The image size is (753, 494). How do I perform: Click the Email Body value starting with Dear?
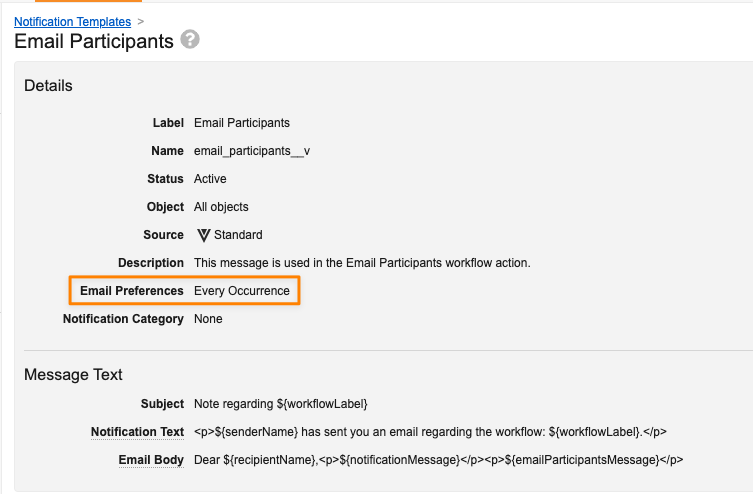(438, 460)
